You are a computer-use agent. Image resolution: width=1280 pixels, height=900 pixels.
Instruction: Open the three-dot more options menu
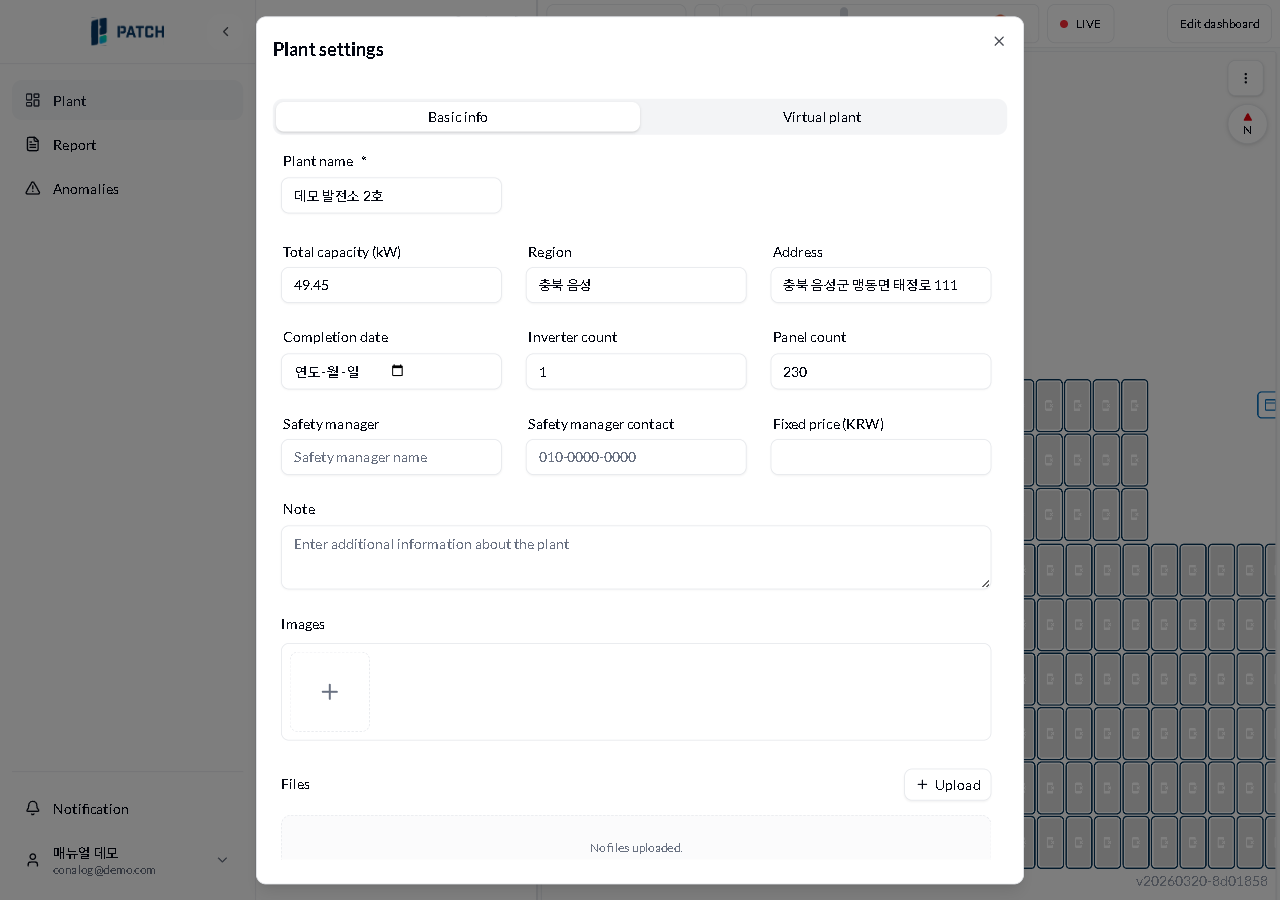1245,78
